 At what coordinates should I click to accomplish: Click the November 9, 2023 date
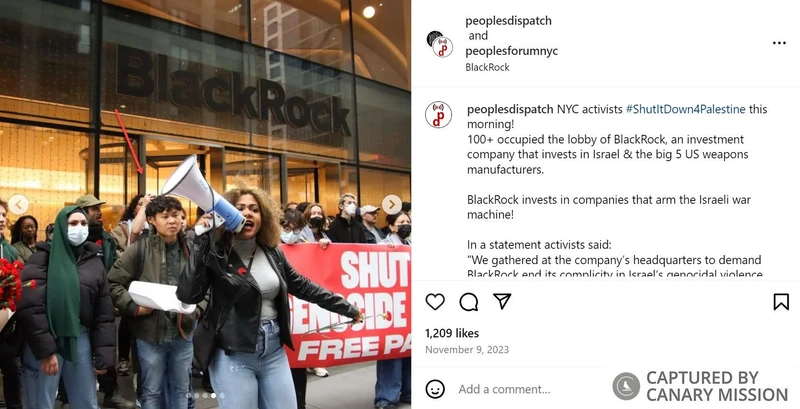click(x=467, y=350)
